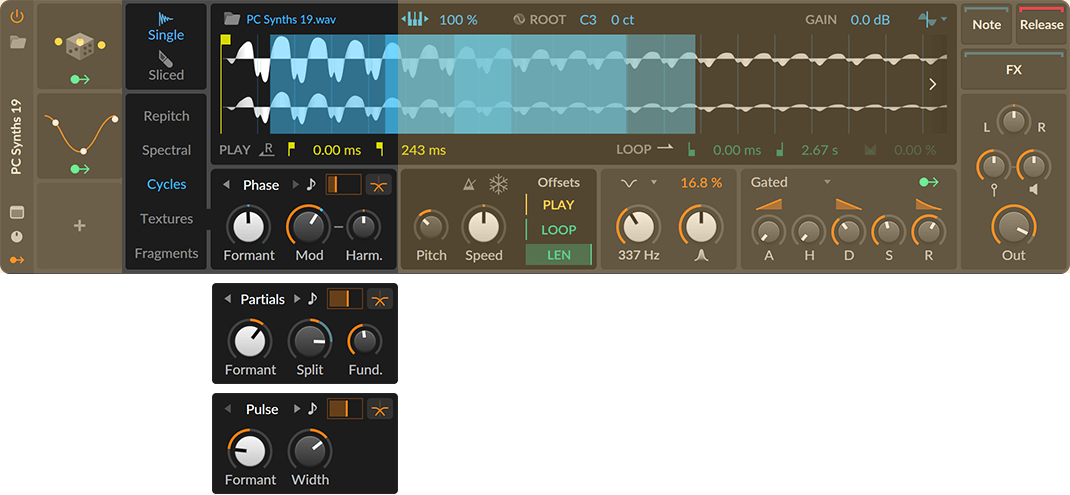
Task: Click play start flag icon near 0.00 ms
Action: click(x=291, y=150)
